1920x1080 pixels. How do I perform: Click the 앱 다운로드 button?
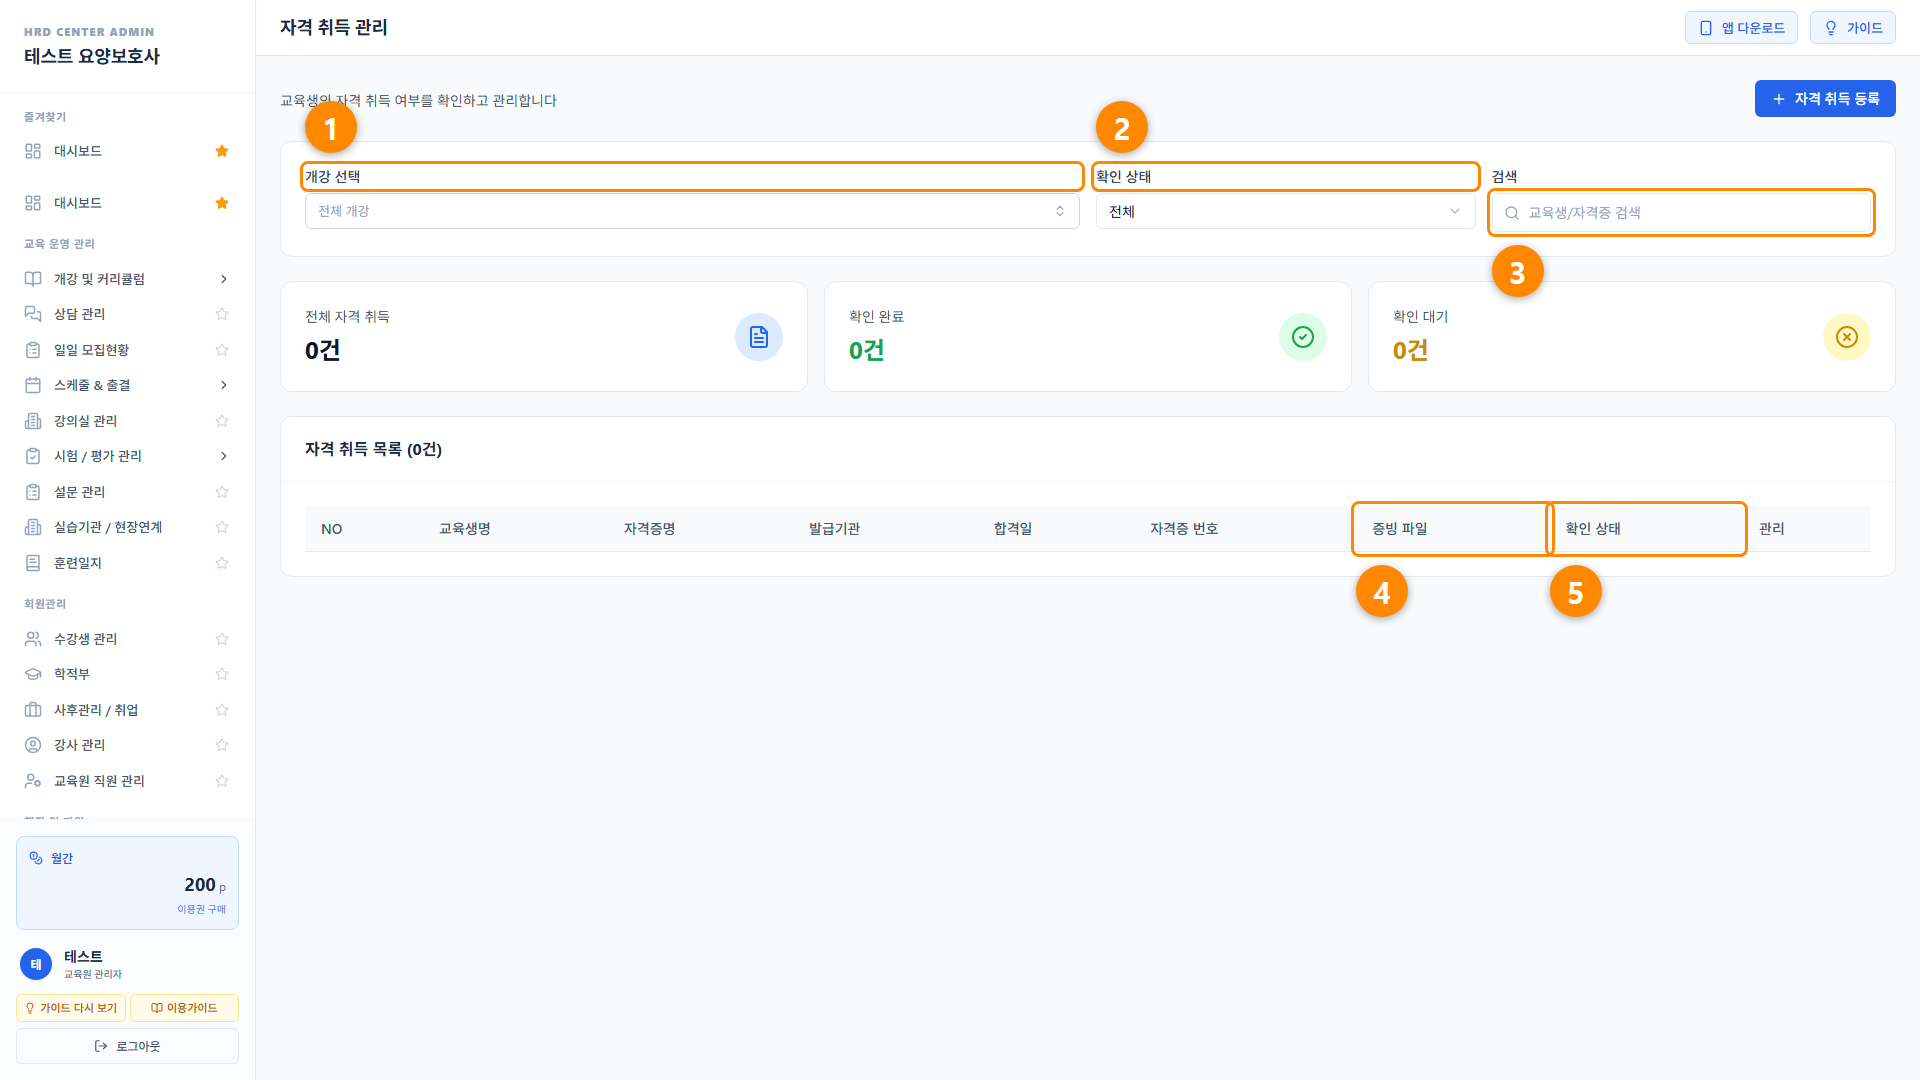(x=1741, y=28)
